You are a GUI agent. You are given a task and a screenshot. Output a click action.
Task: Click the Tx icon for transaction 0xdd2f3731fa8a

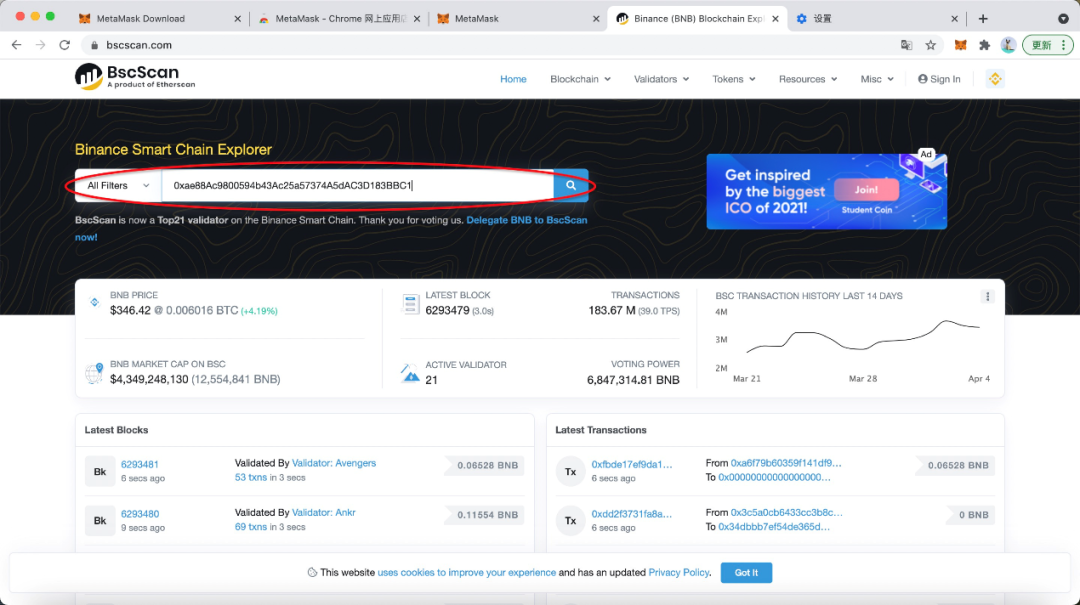570,520
